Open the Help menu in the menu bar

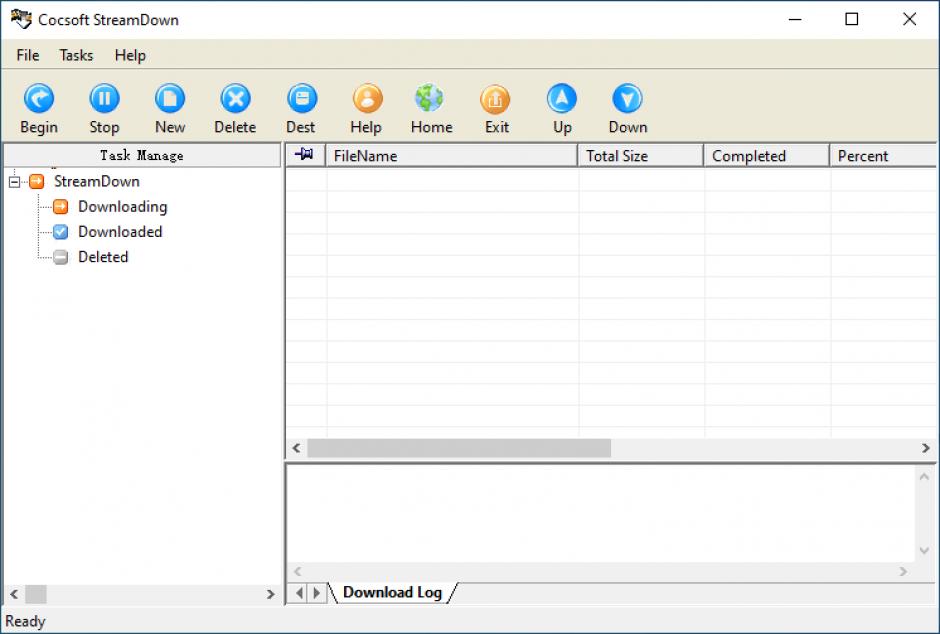[x=130, y=55]
